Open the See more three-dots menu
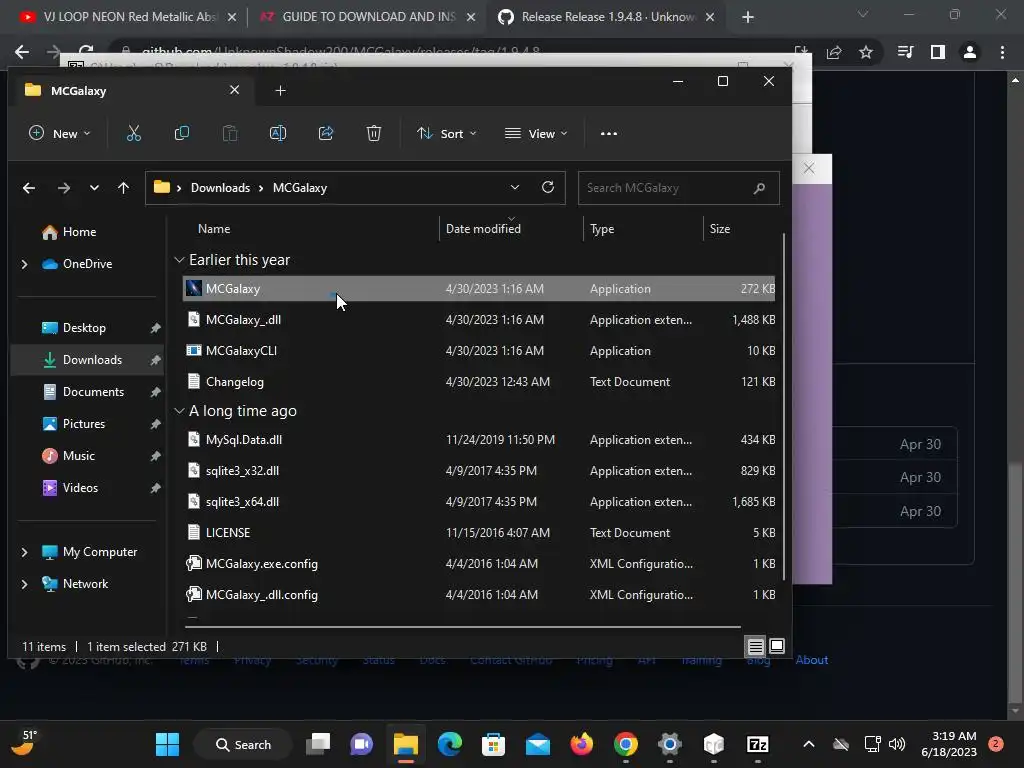 (609, 134)
